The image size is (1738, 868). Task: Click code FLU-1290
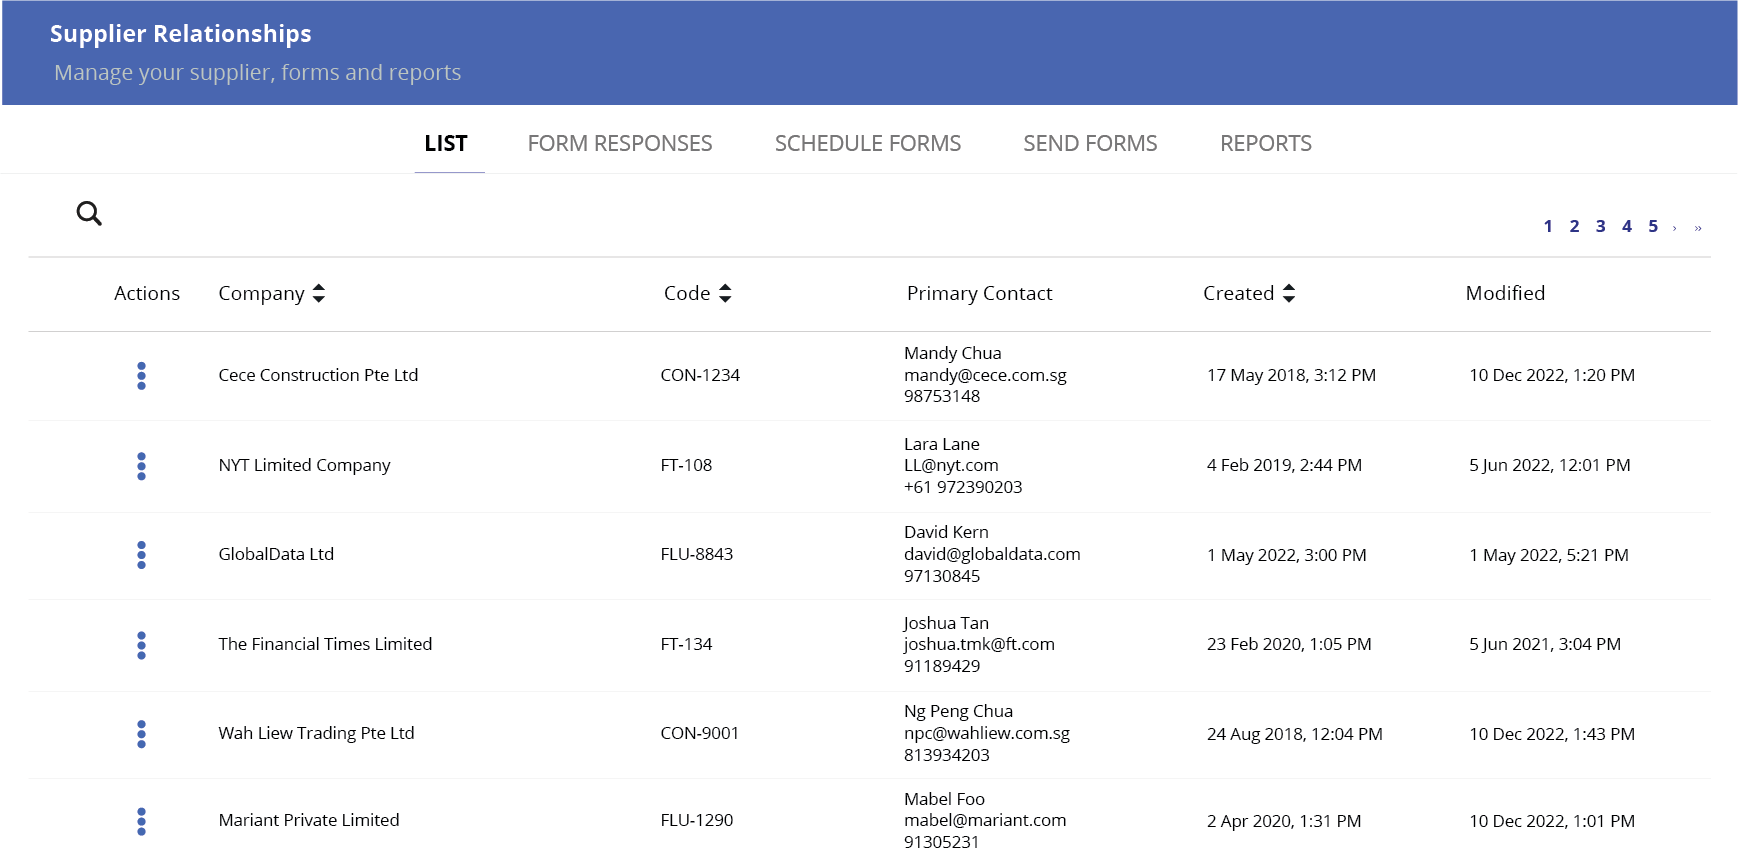[697, 820]
